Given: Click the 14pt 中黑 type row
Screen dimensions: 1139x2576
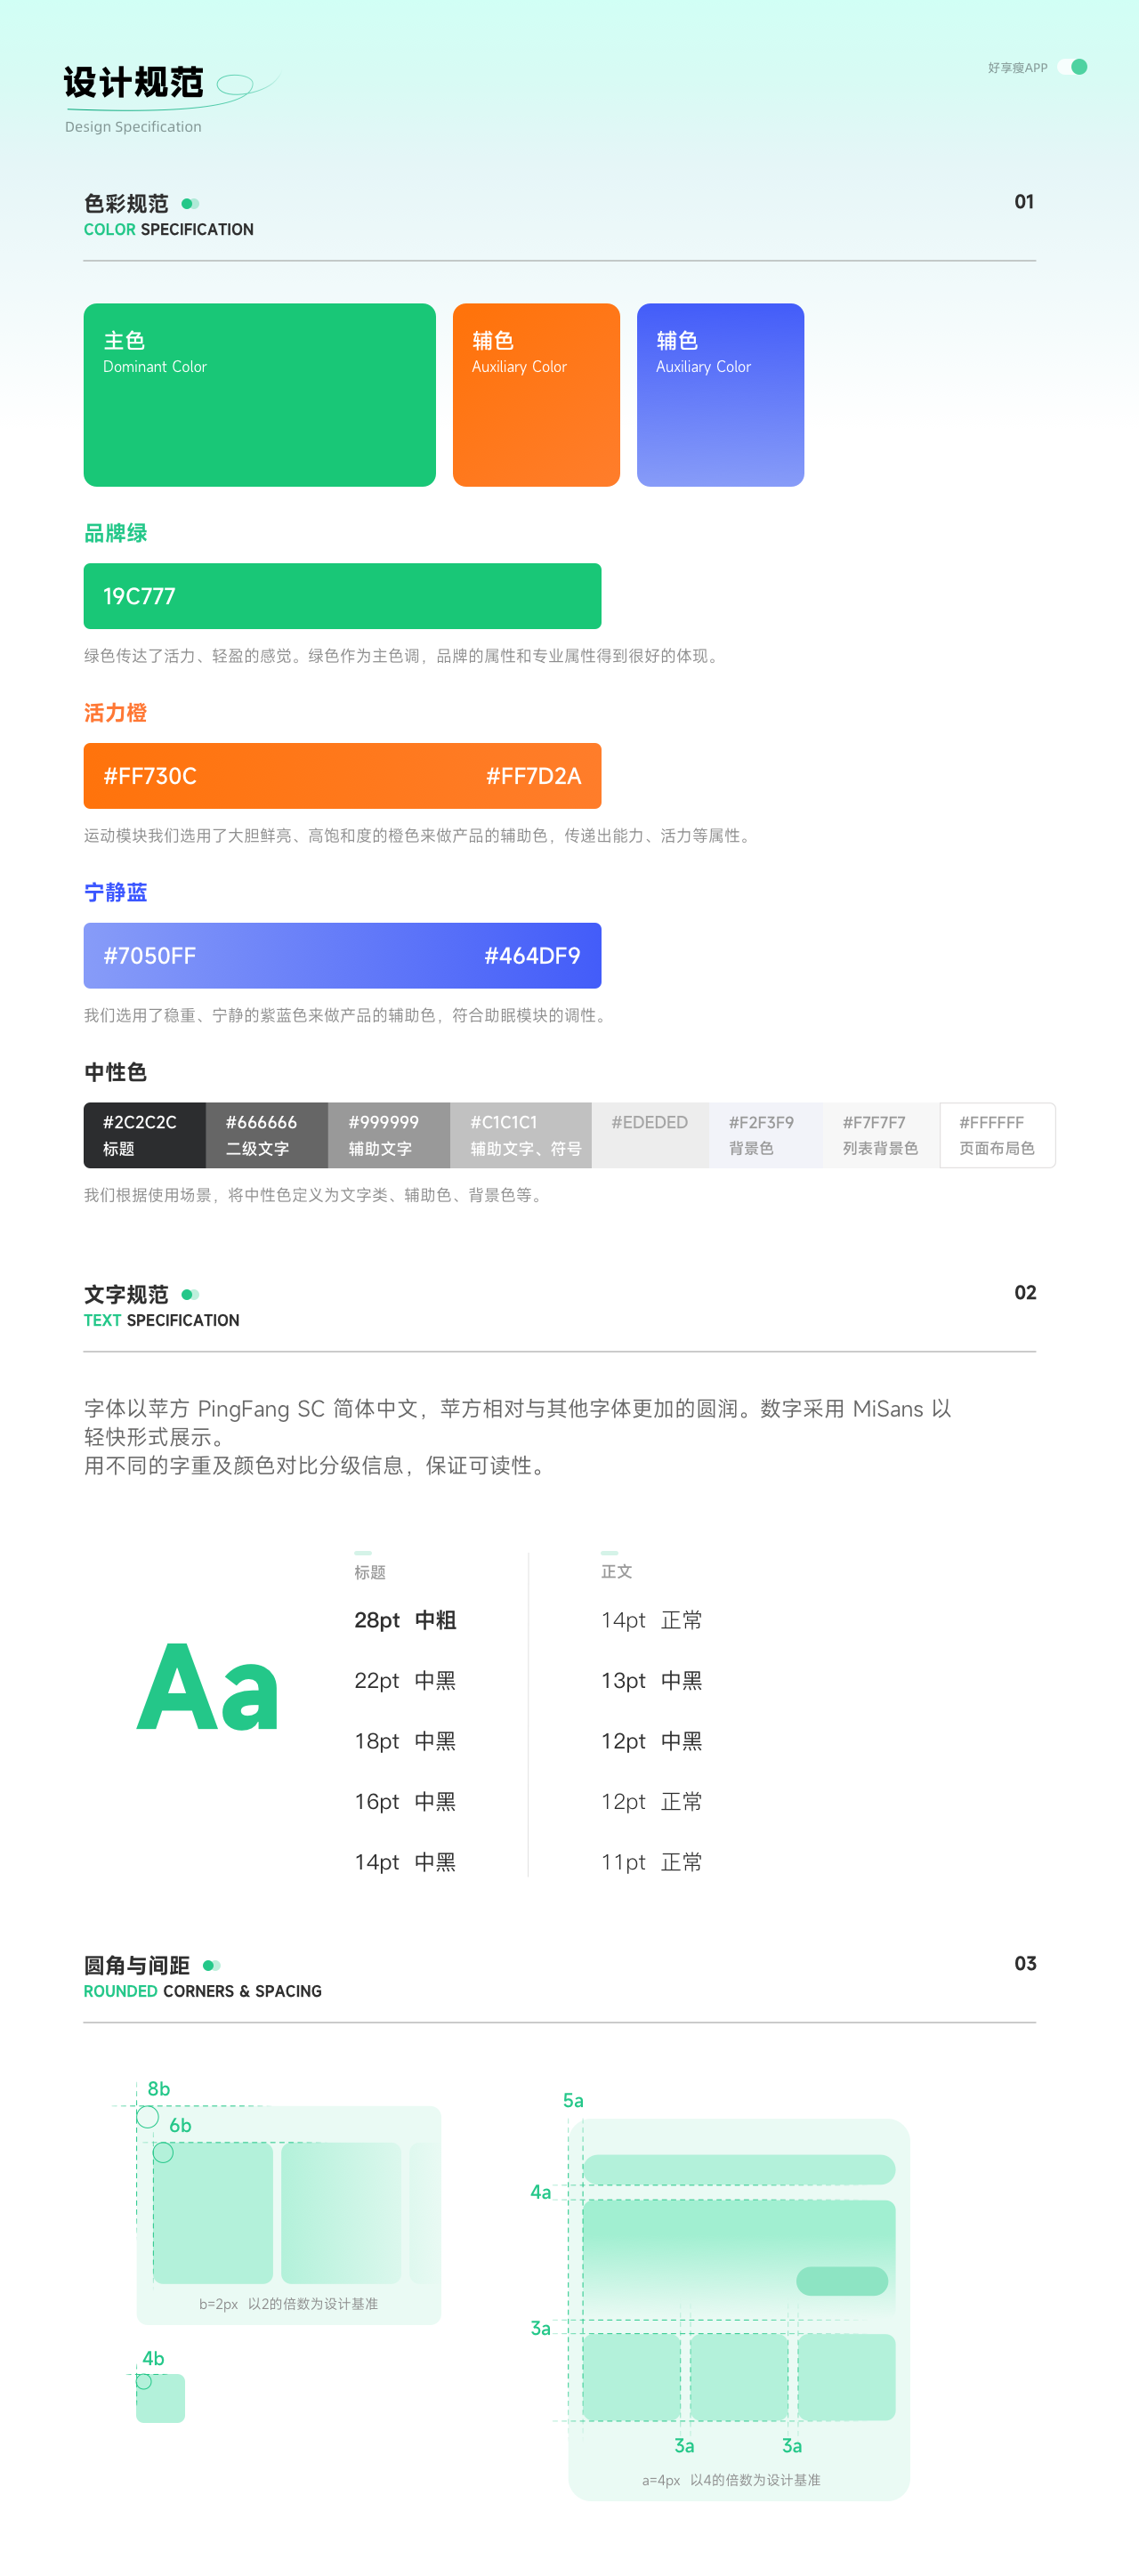Looking at the screenshot, I should pyautogui.click(x=405, y=1863).
